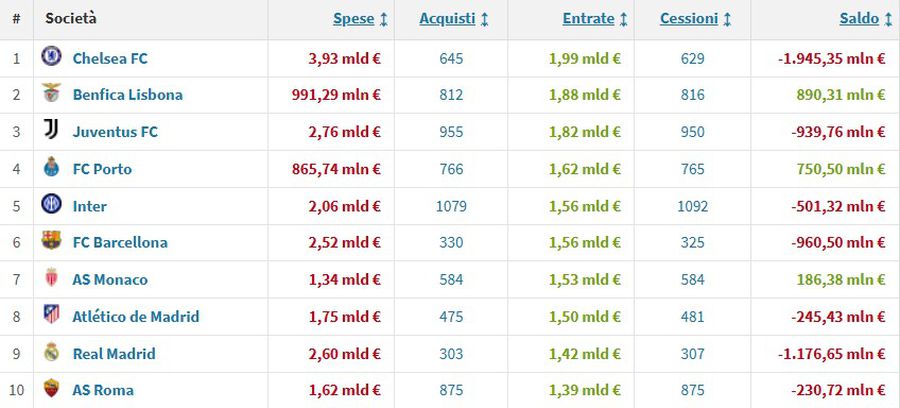Click the Atlético de Madrid crest
The width and height of the screenshot is (900, 408).
(x=51, y=316)
